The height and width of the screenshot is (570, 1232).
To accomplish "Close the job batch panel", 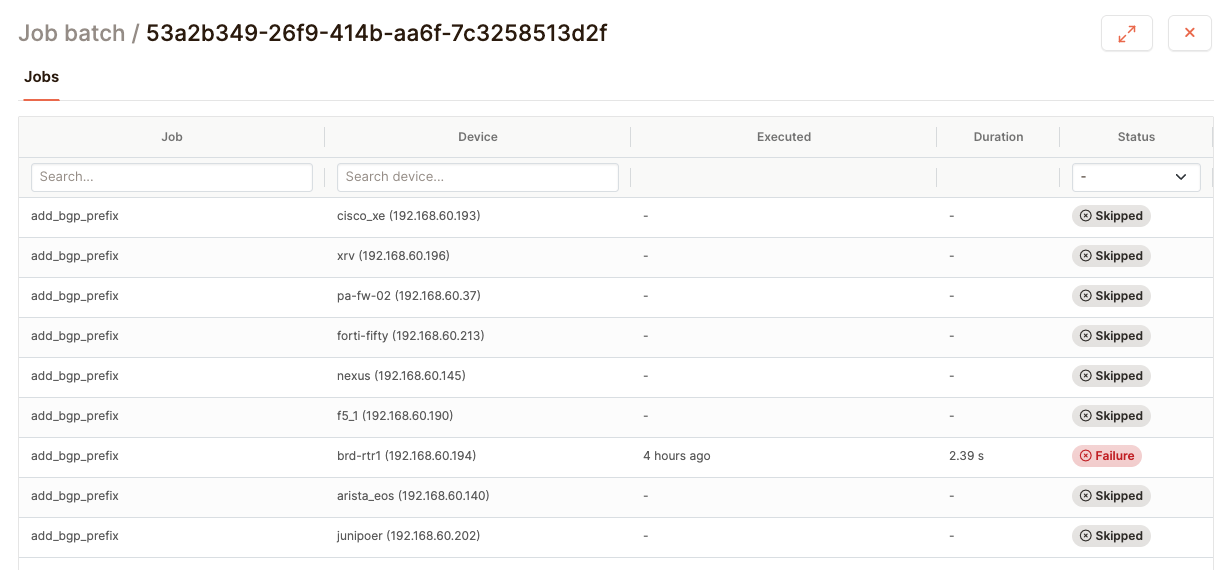I will 1189,33.
